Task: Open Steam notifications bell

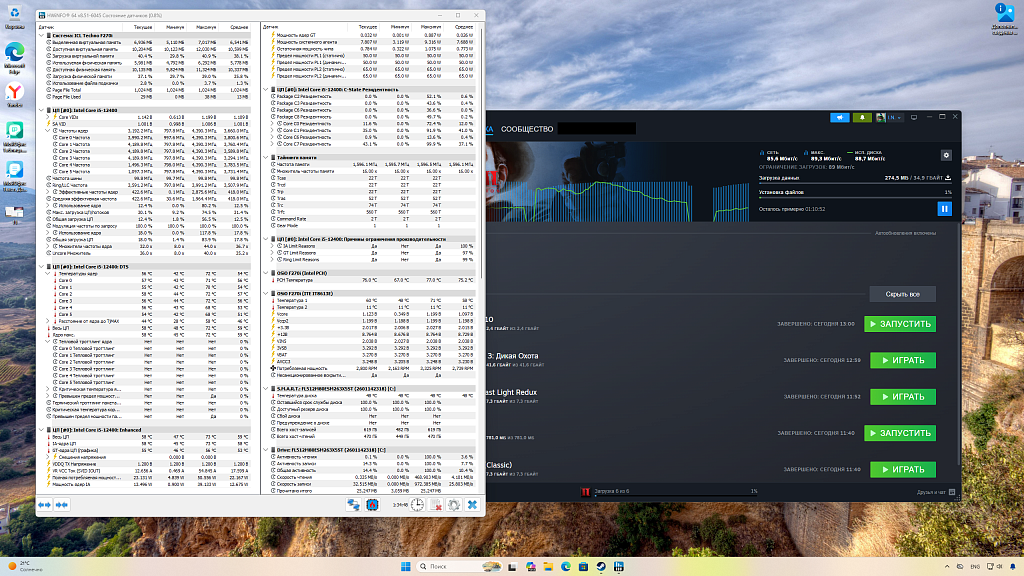Action: tap(862, 118)
